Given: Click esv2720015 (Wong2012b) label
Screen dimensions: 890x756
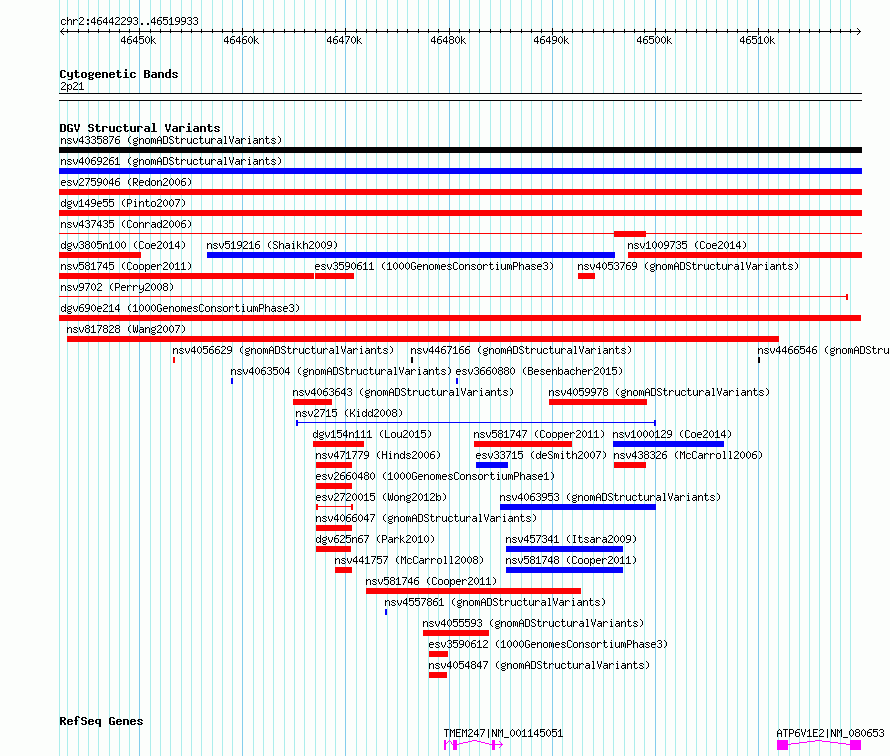Looking at the screenshot, I should 381,497.
